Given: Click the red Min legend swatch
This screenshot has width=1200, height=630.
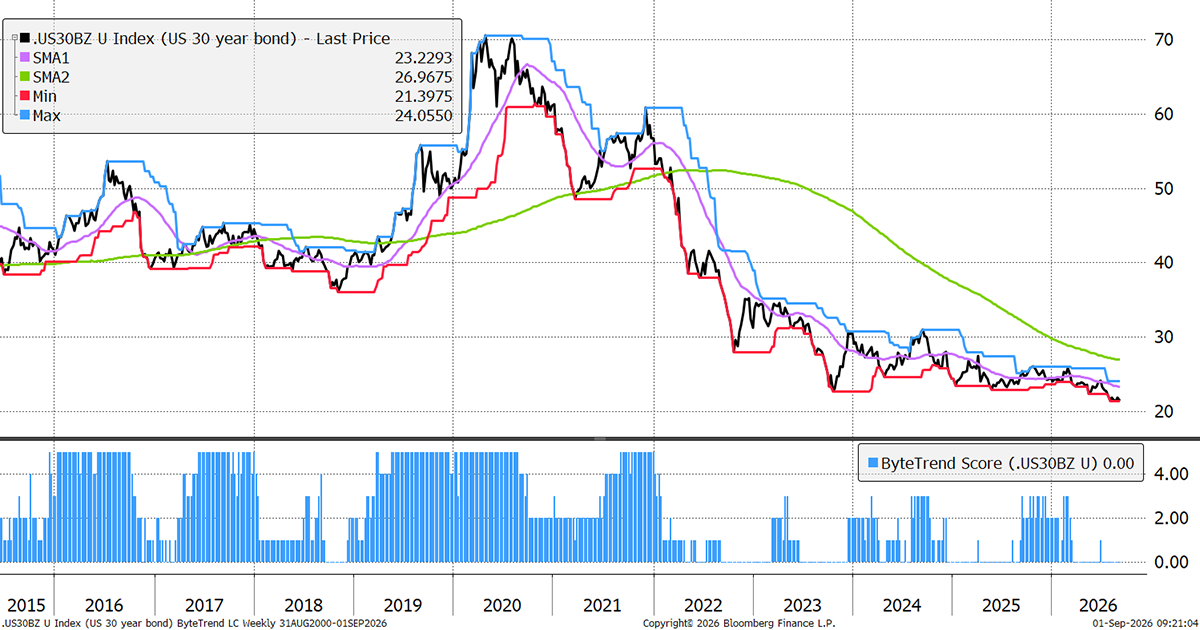Looking at the screenshot, I should [x=25, y=97].
